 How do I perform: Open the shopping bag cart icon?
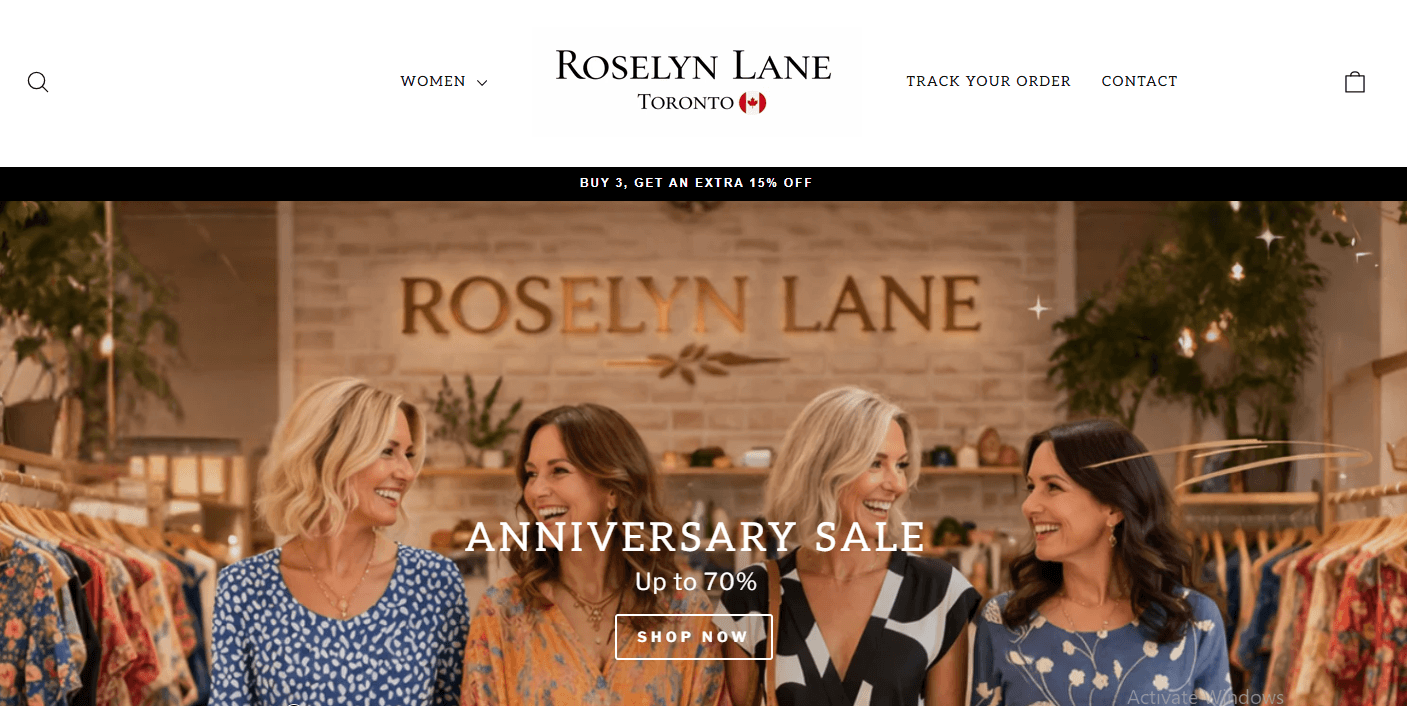tap(1355, 82)
